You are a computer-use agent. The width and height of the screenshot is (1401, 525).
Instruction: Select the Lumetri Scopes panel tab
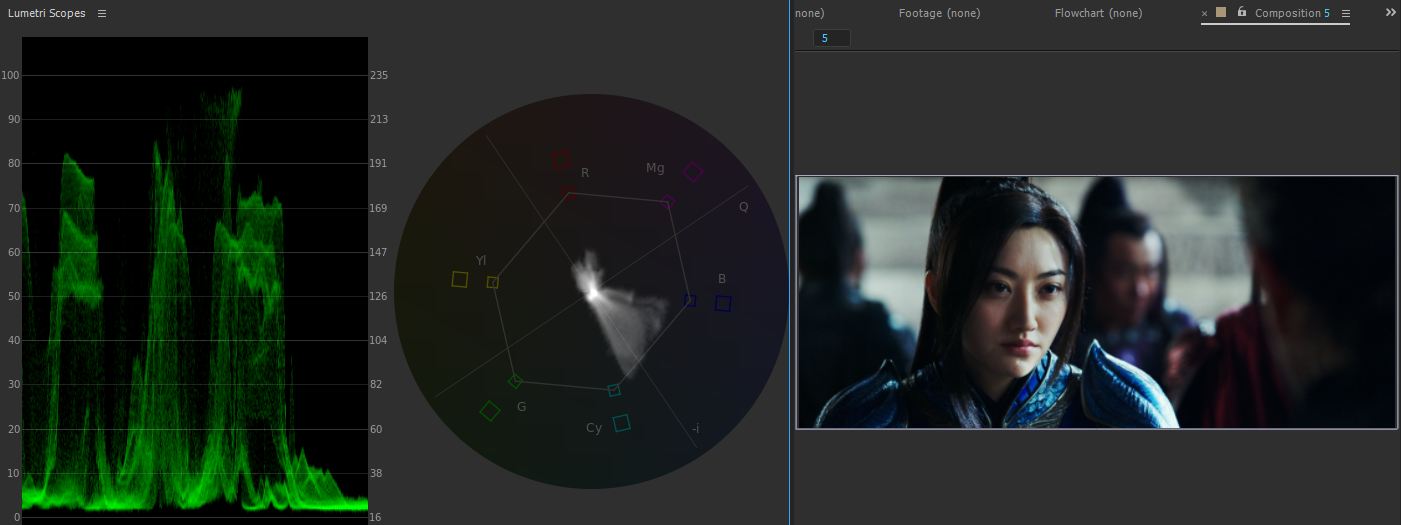click(46, 13)
